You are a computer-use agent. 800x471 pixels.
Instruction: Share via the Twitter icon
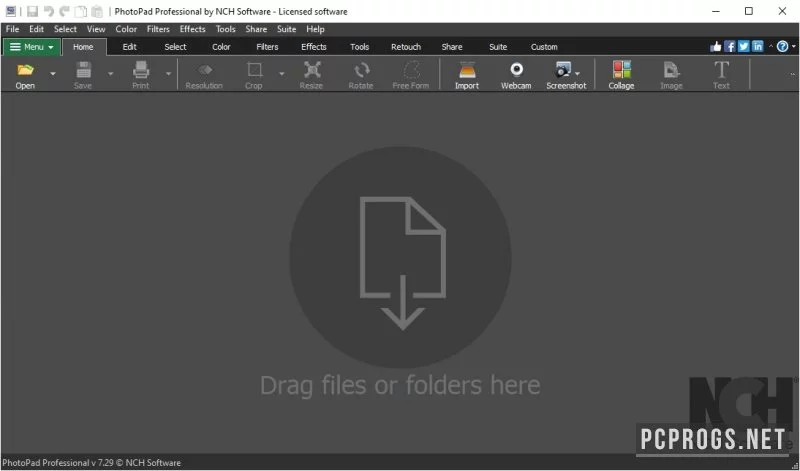click(x=743, y=46)
